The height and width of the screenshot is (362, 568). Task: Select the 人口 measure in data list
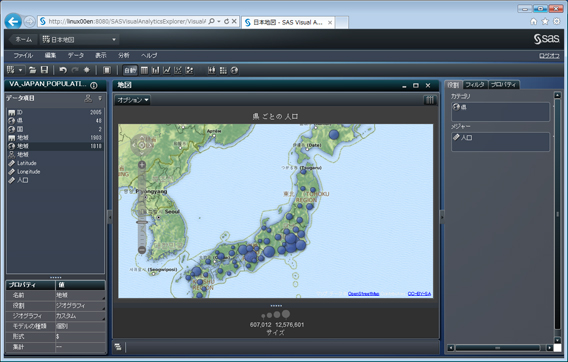click(x=55, y=180)
